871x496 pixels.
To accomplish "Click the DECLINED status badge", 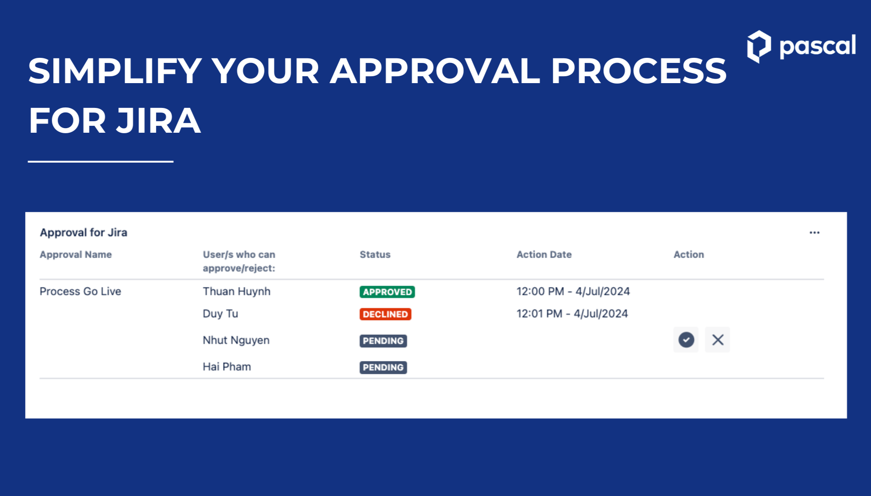I will coord(385,314).
